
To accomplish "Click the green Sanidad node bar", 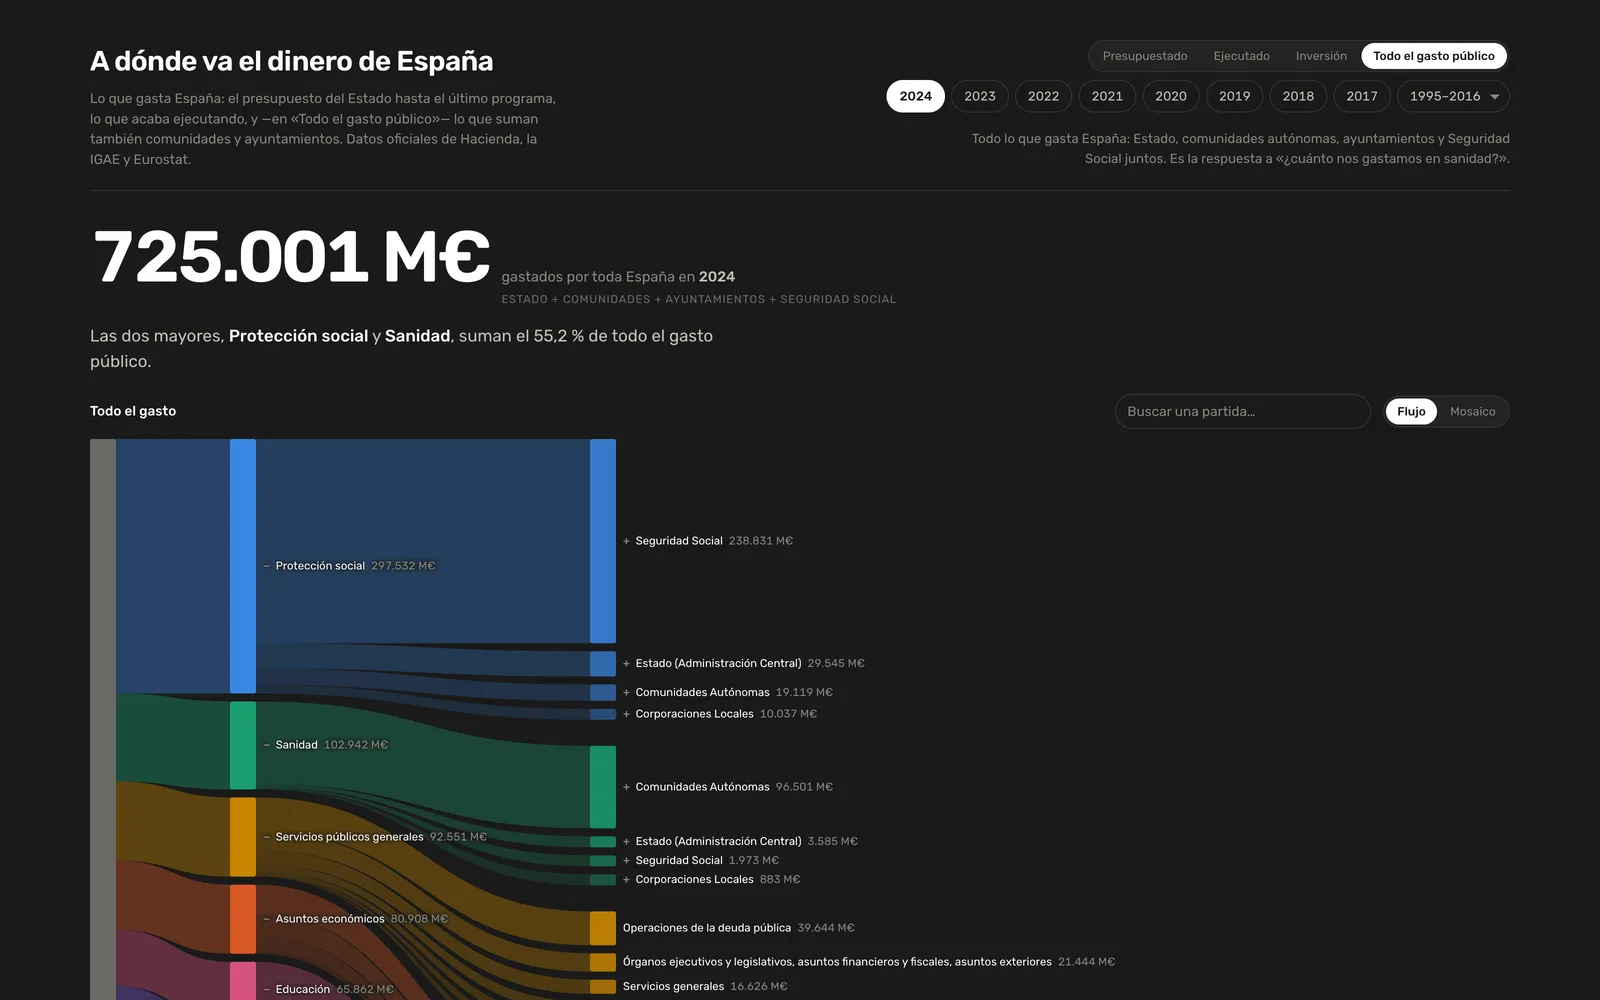I will click(x=243, y=745).
